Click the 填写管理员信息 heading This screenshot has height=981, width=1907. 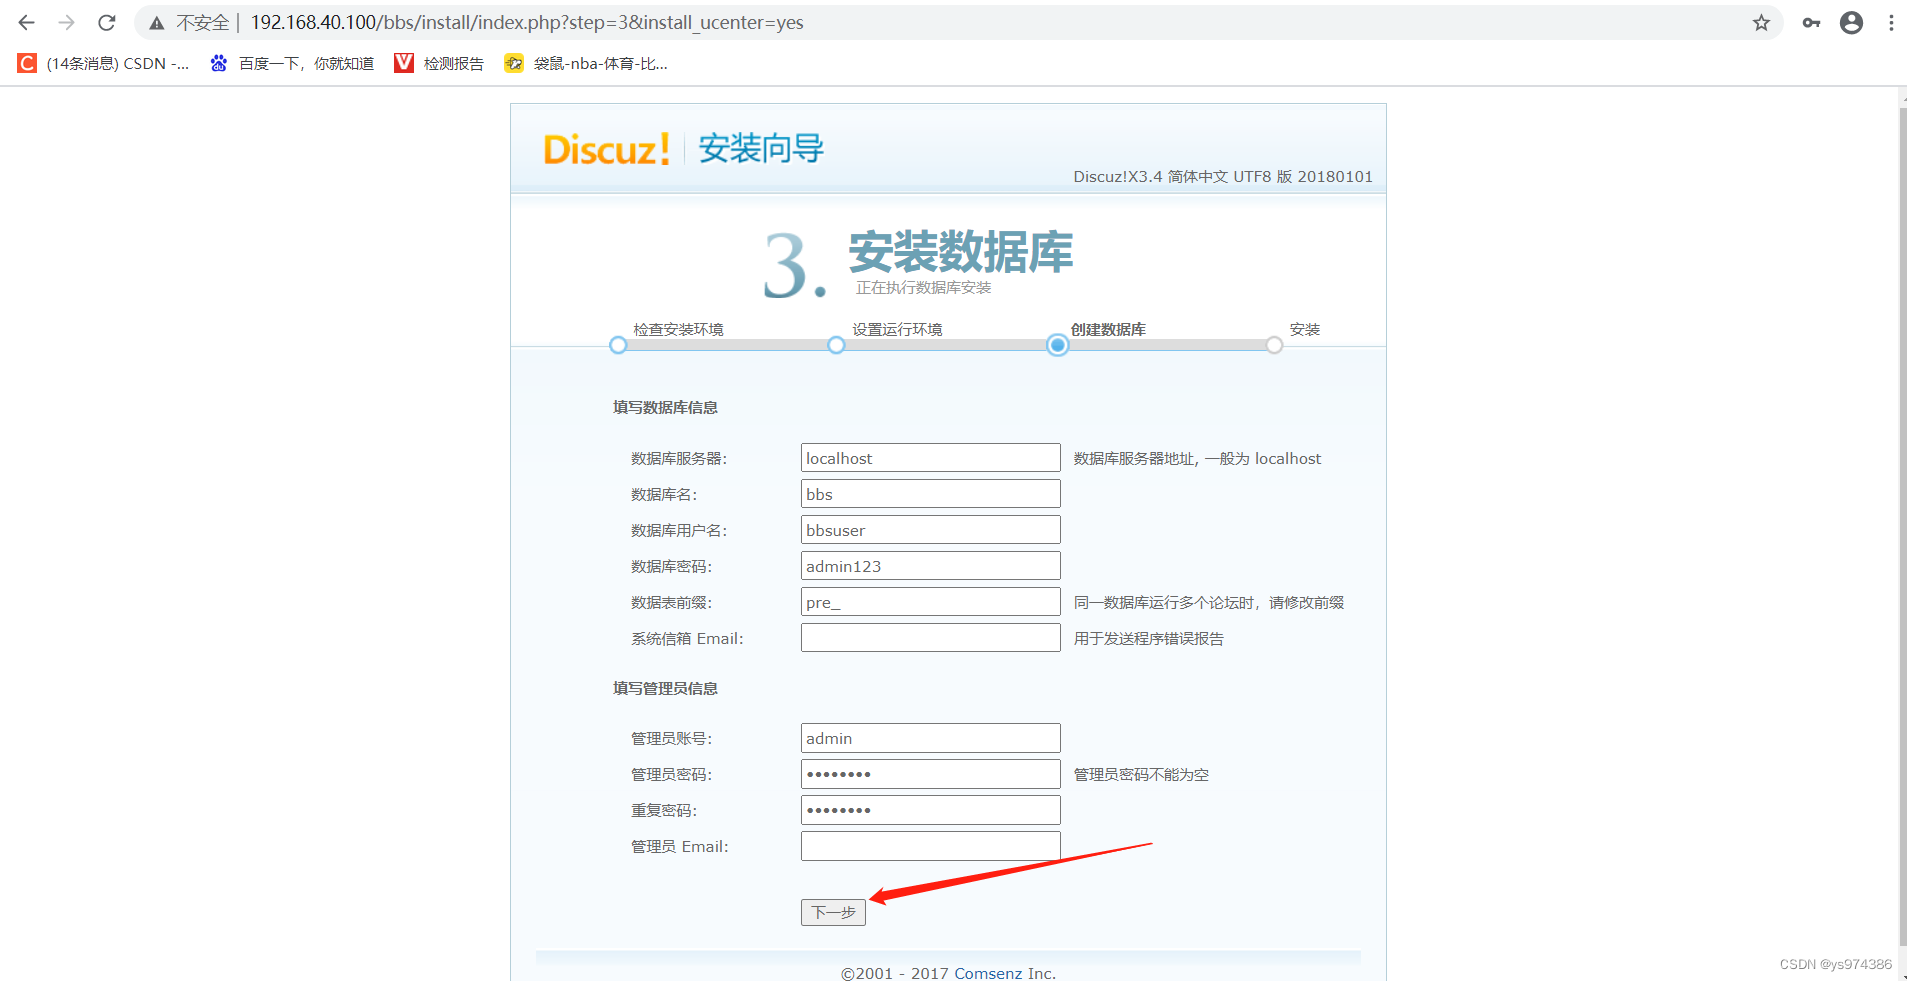665,688
